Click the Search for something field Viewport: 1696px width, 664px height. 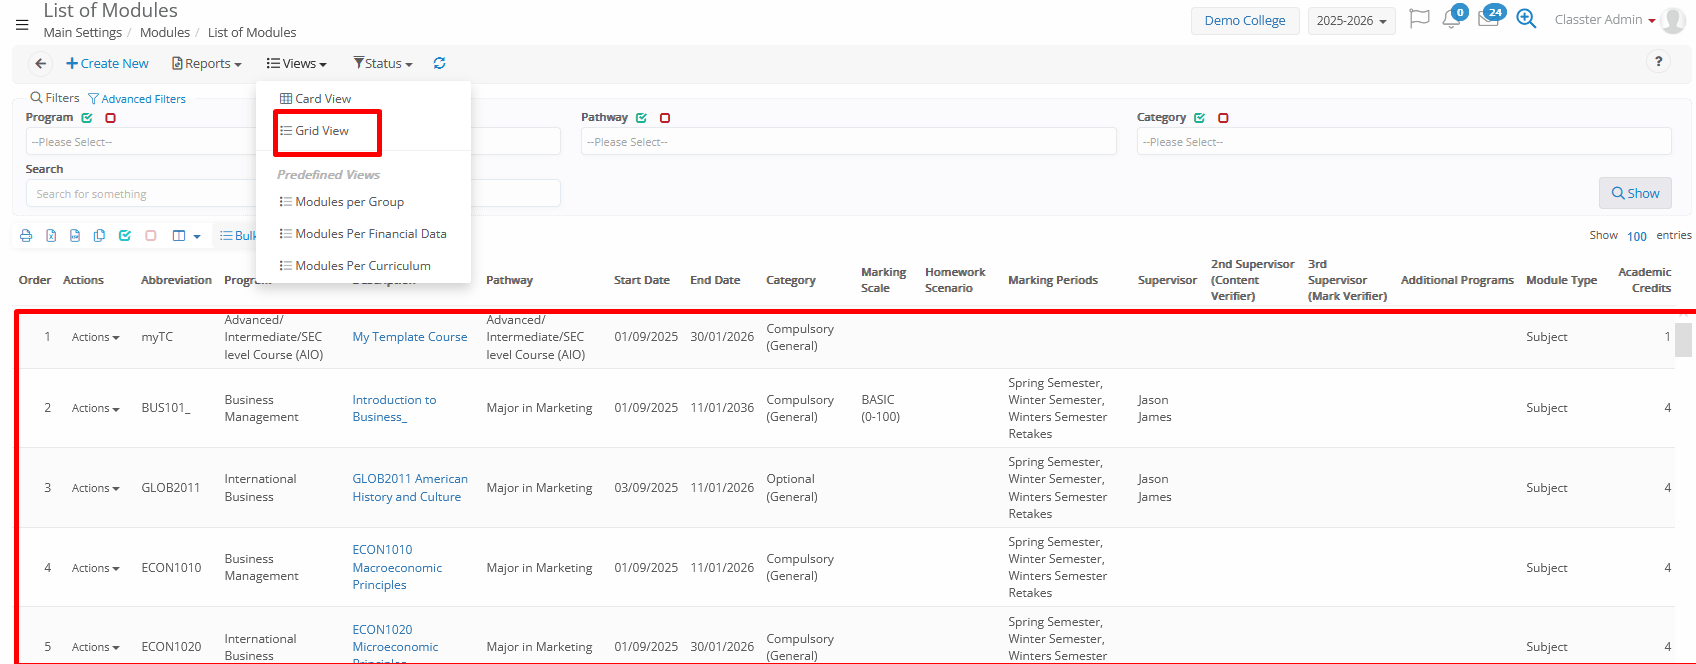(x=140, y=194)
